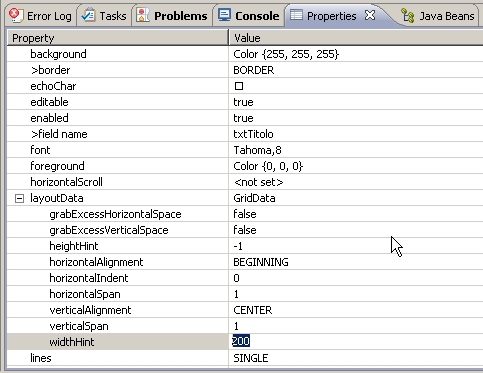Screen dimensions: 483x373
Task: Collapse the layoutData property node
Action: tap(20, 199)
